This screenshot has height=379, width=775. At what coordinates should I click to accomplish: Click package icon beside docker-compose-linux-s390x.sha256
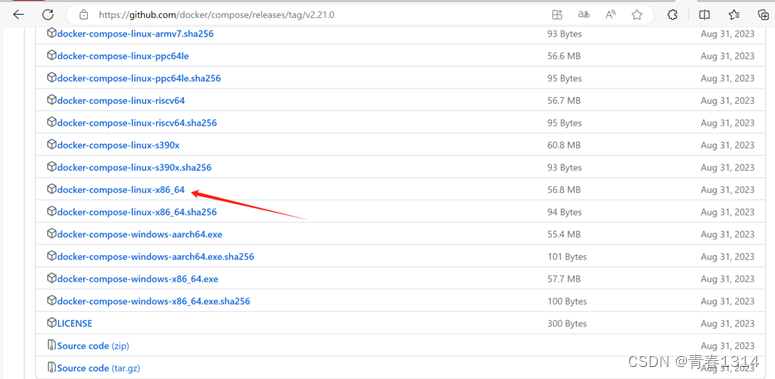click(x=51, y=167)
